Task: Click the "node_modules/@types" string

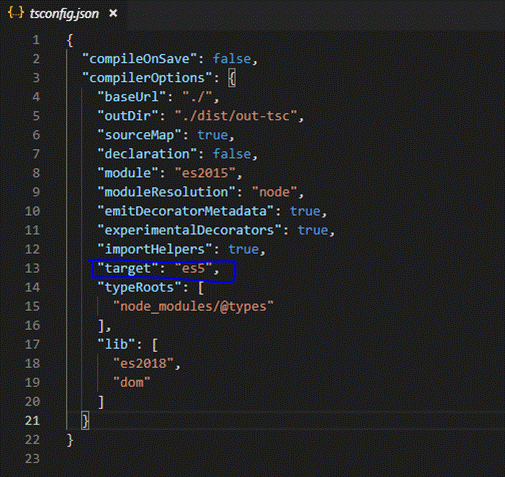Action: (193, 307)
